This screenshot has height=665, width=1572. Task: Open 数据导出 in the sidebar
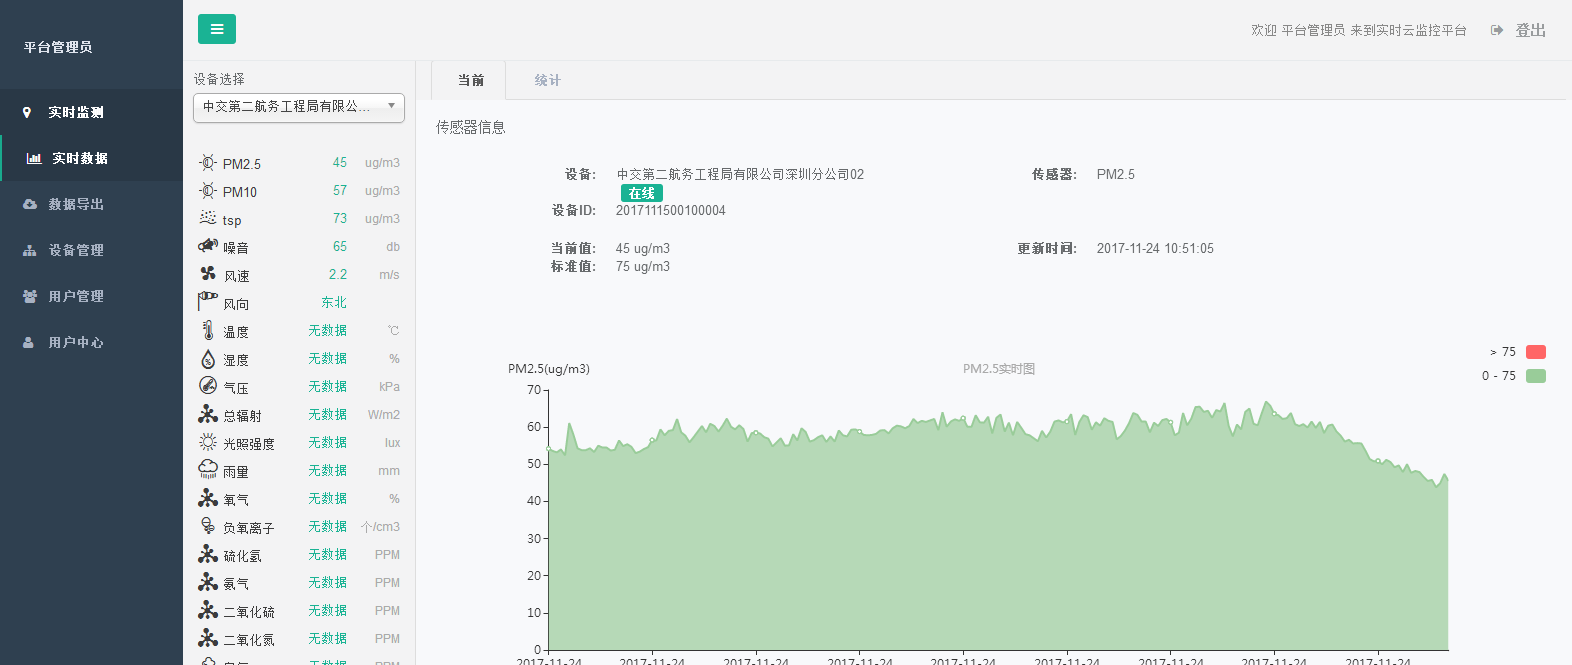76,204
